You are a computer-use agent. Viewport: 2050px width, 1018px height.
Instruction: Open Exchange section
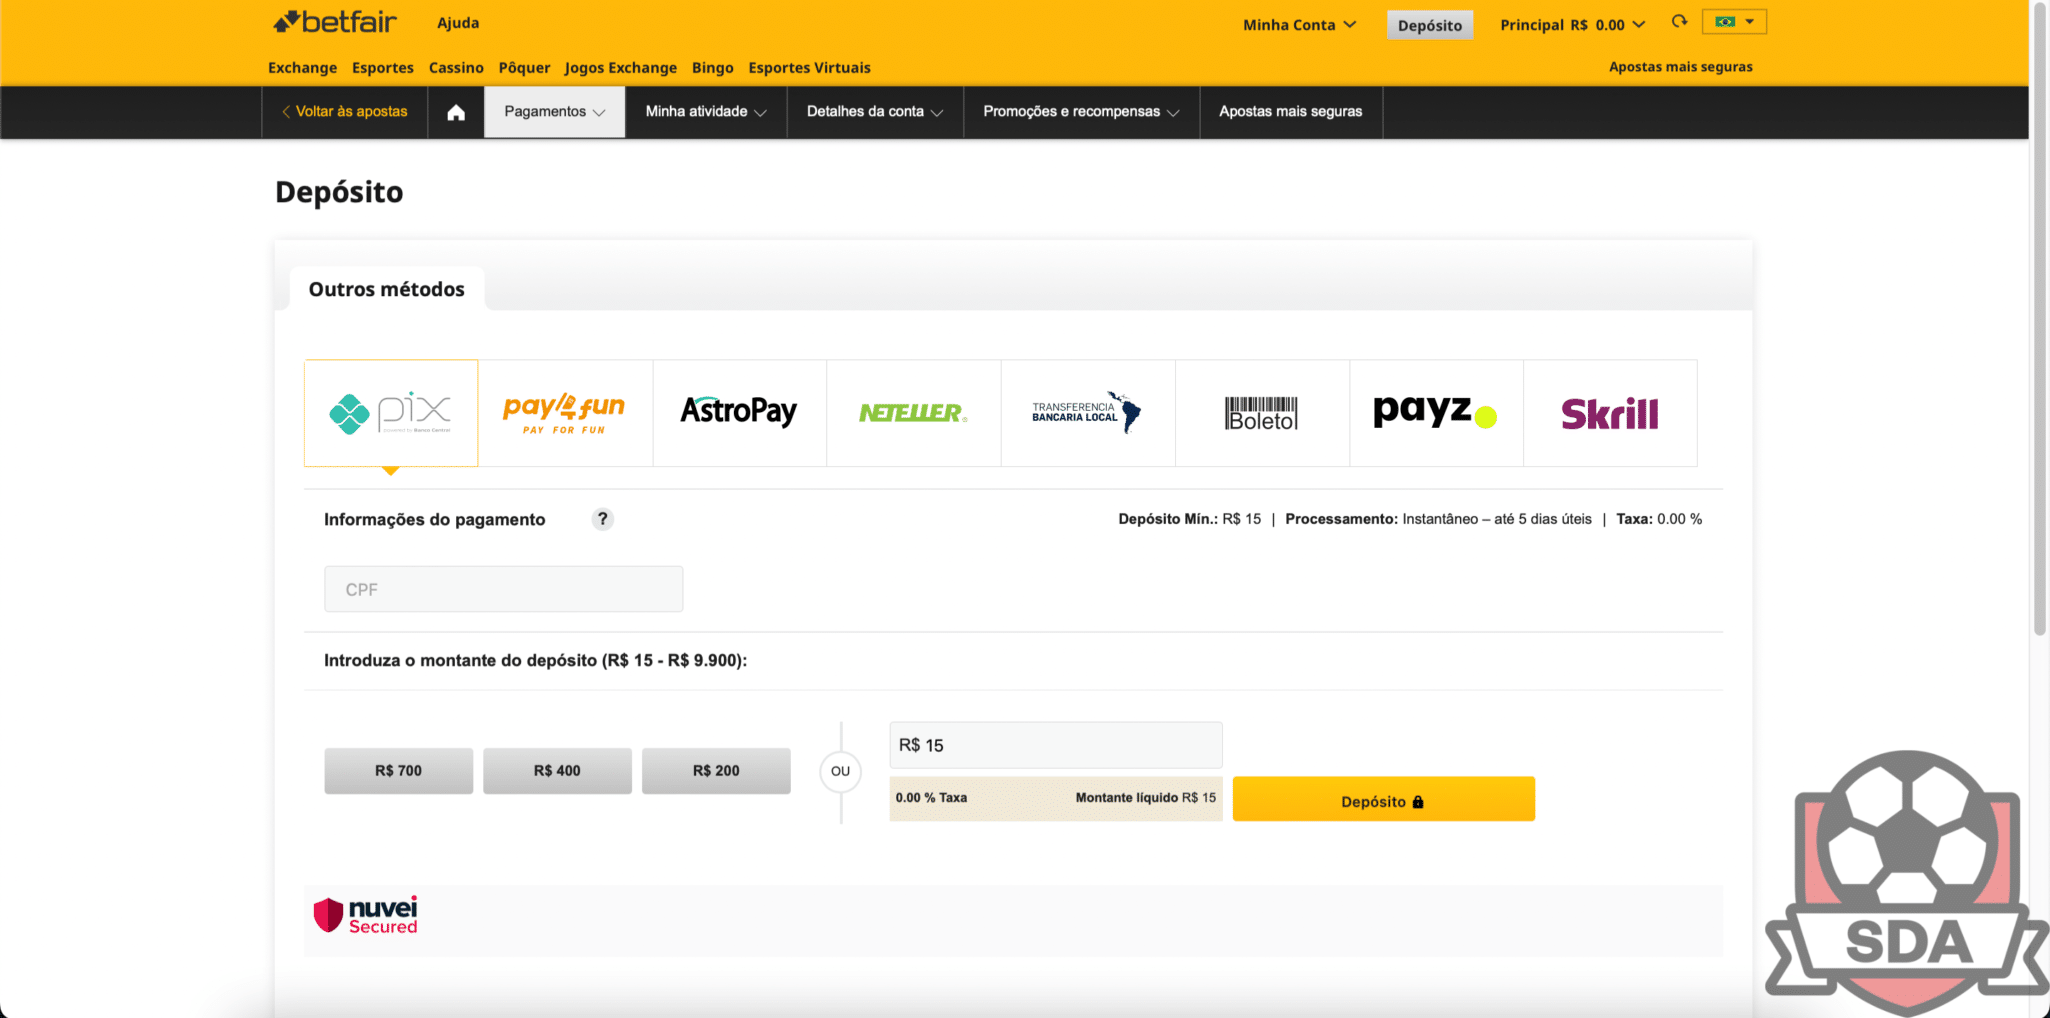pos(302,68)
